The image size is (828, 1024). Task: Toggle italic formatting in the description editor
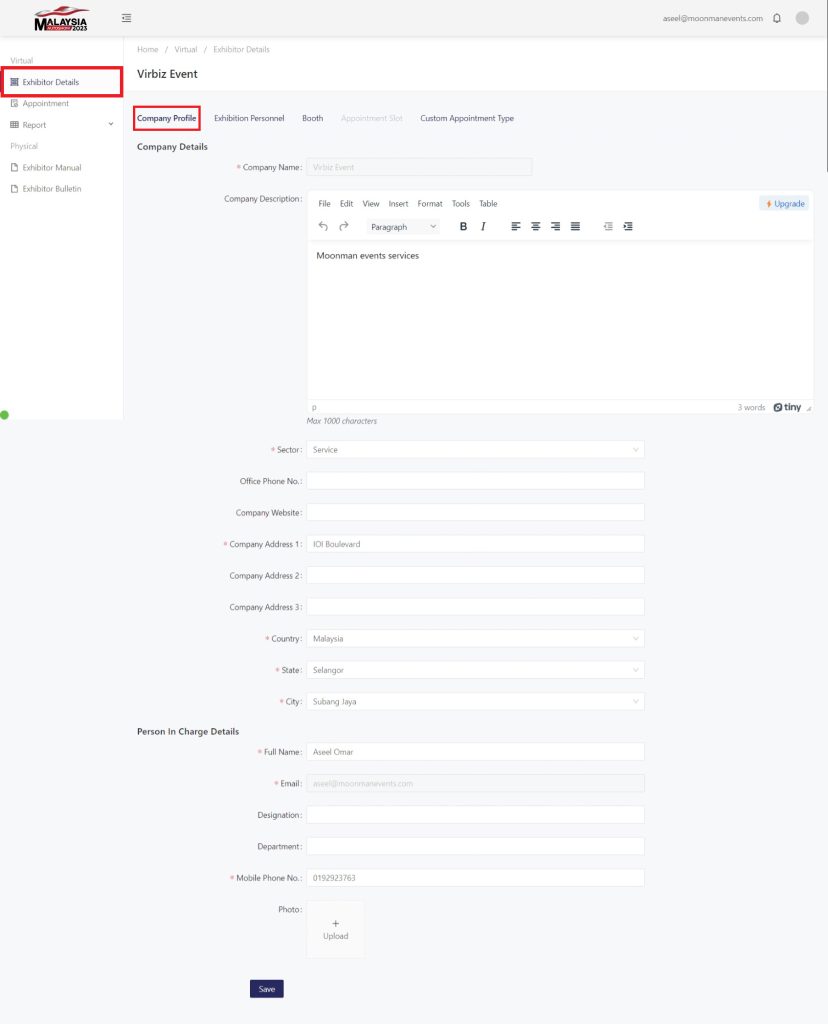483,226
